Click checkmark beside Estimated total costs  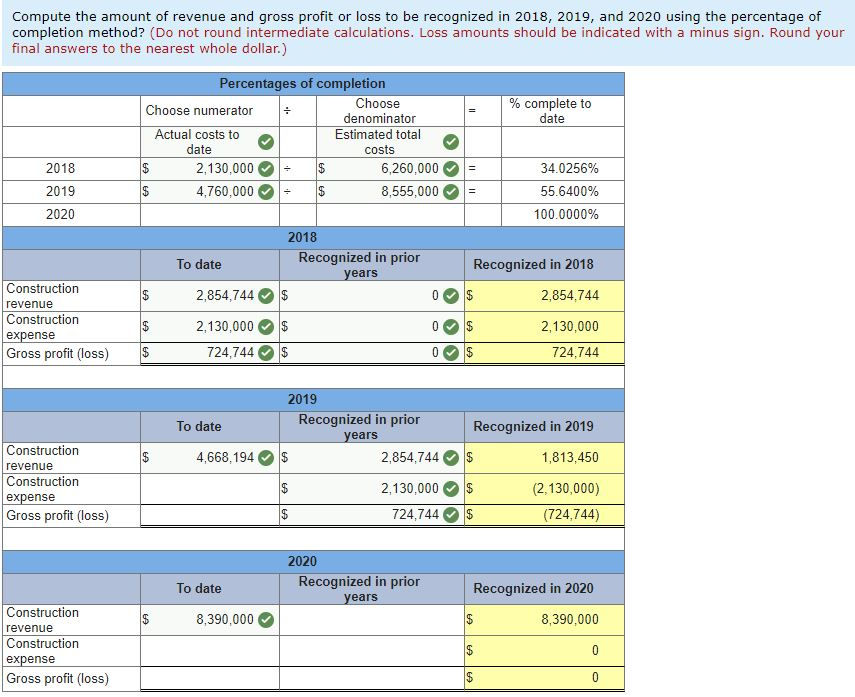[x=450, y=142]
